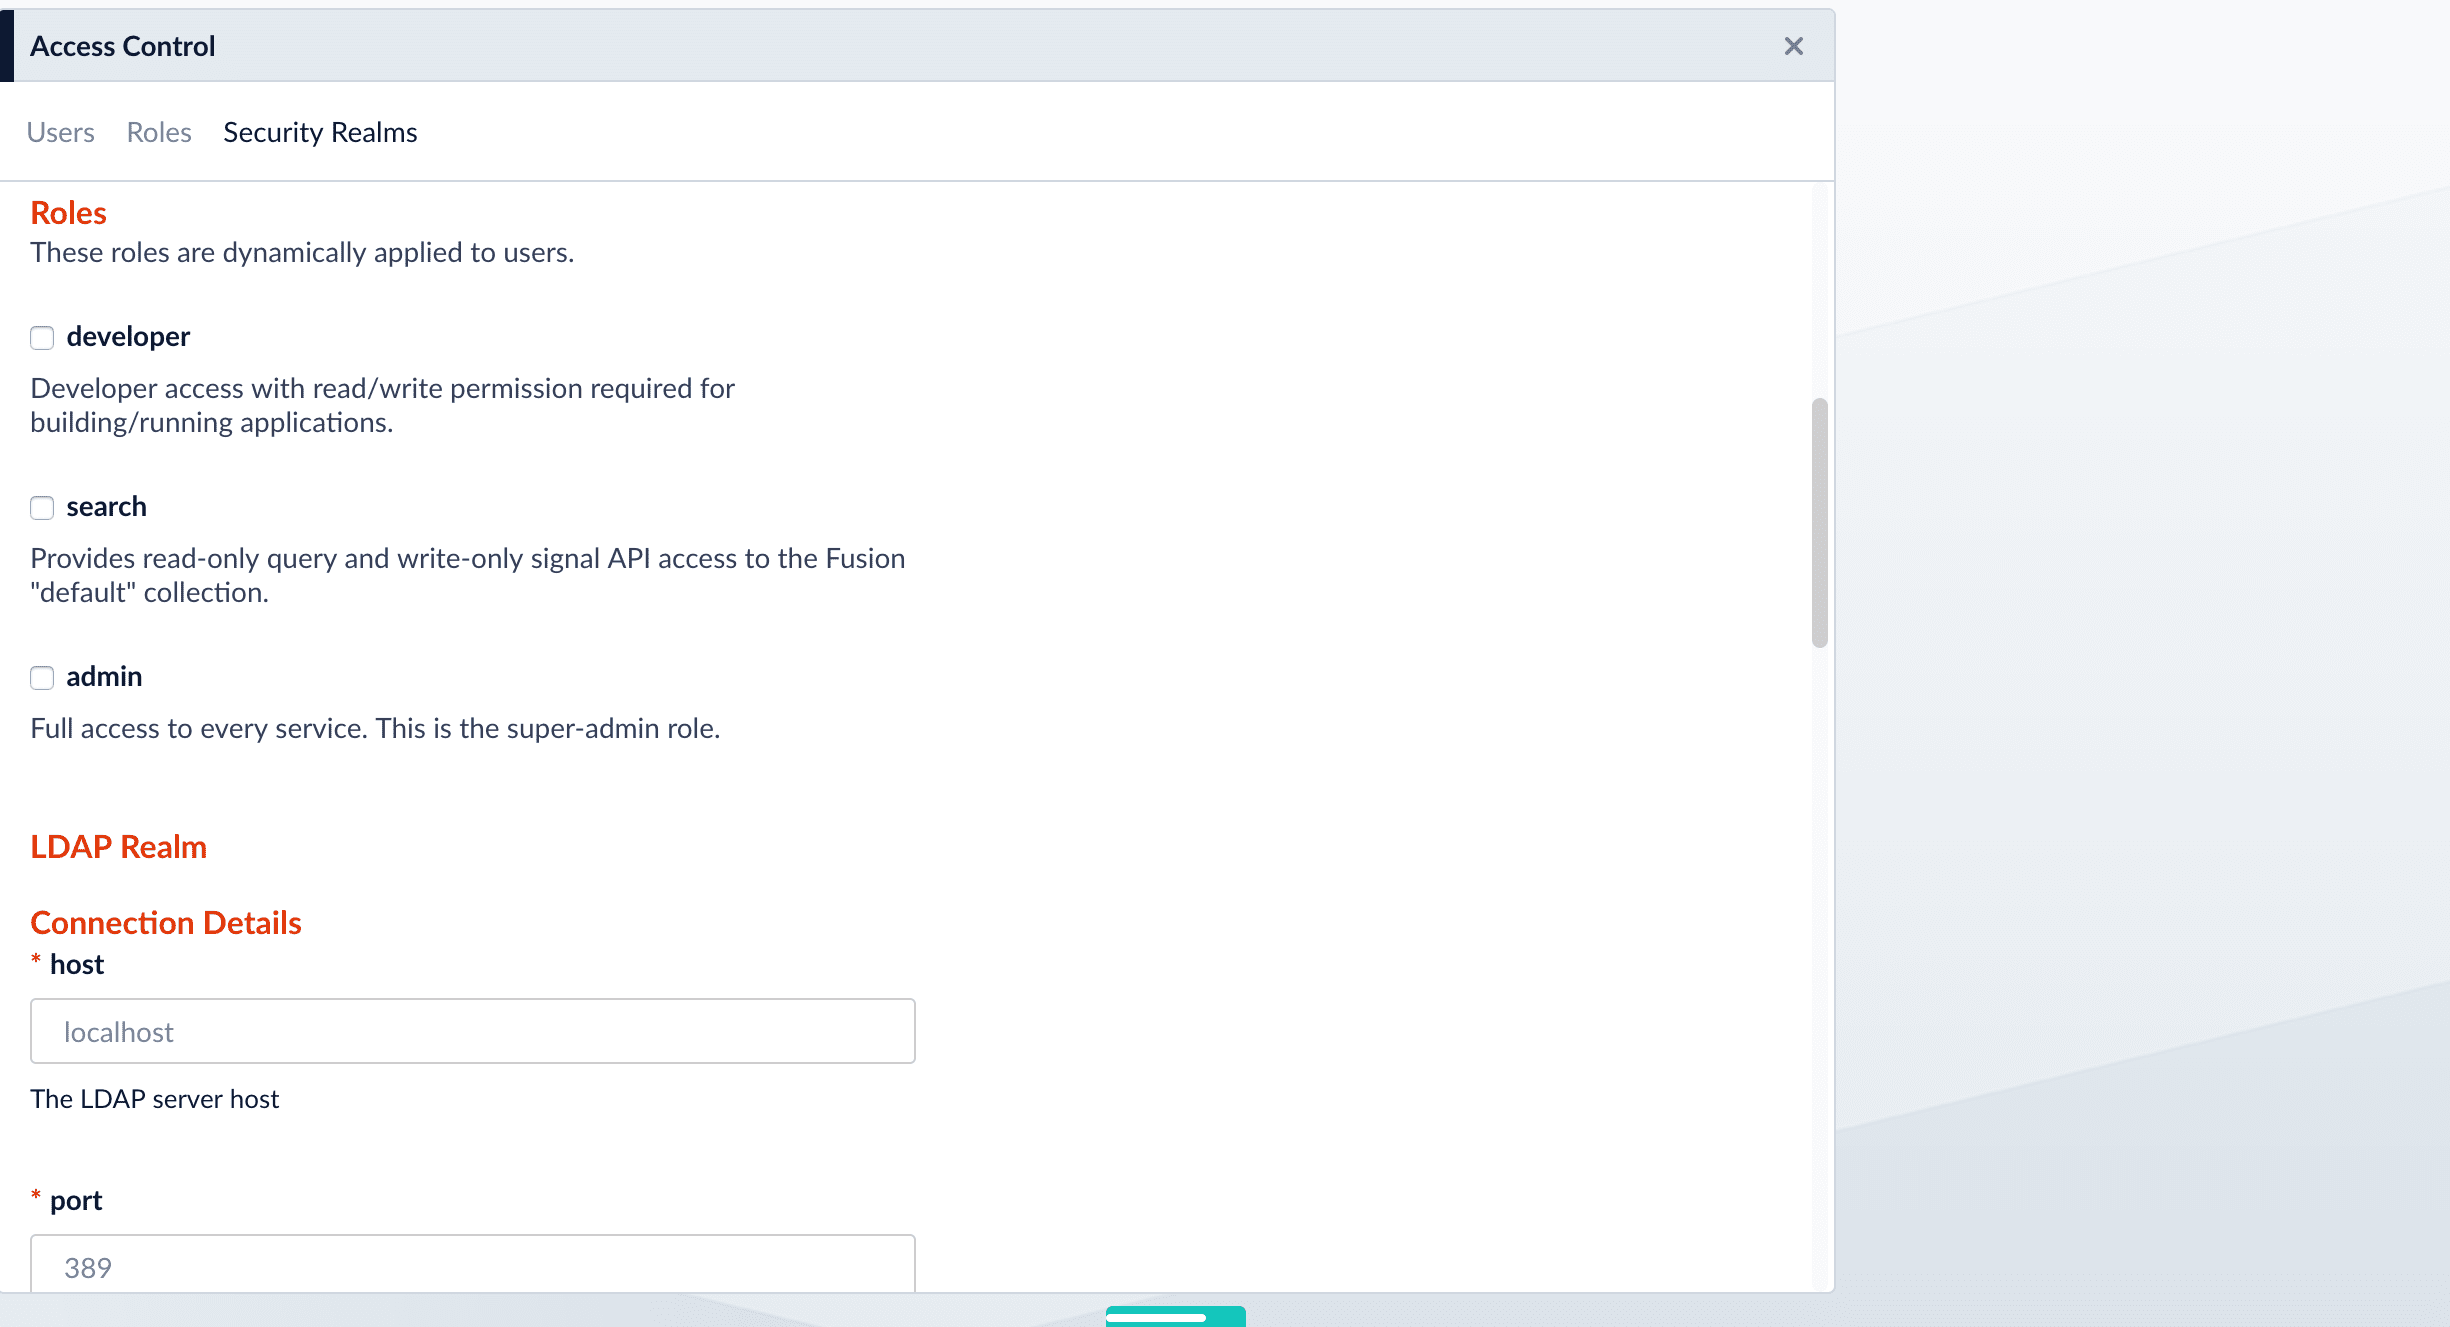This screenshot has width=2450, height=1327.
Task: Click 'The LDAP server host' help text
Action: coord(155,1099)
